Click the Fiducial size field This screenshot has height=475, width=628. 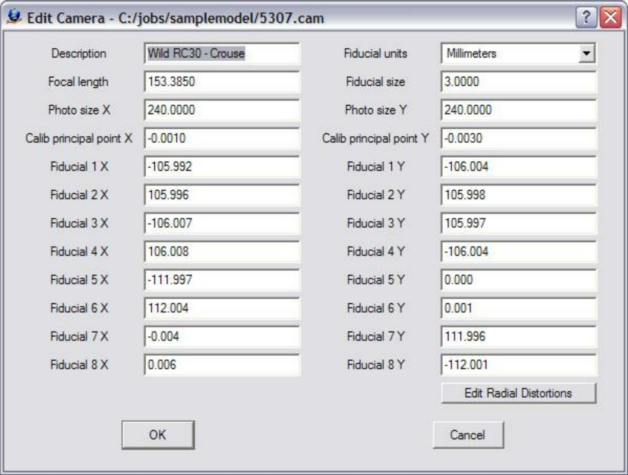[x=517, y=81]
